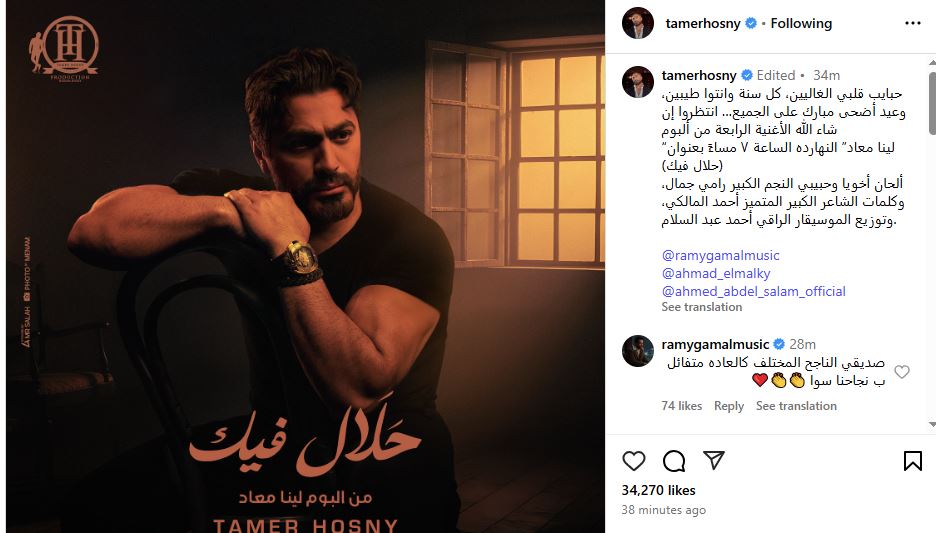Save the post with the bookmark icon
This screenshot has width=936, height=533.
pos(912,461)
